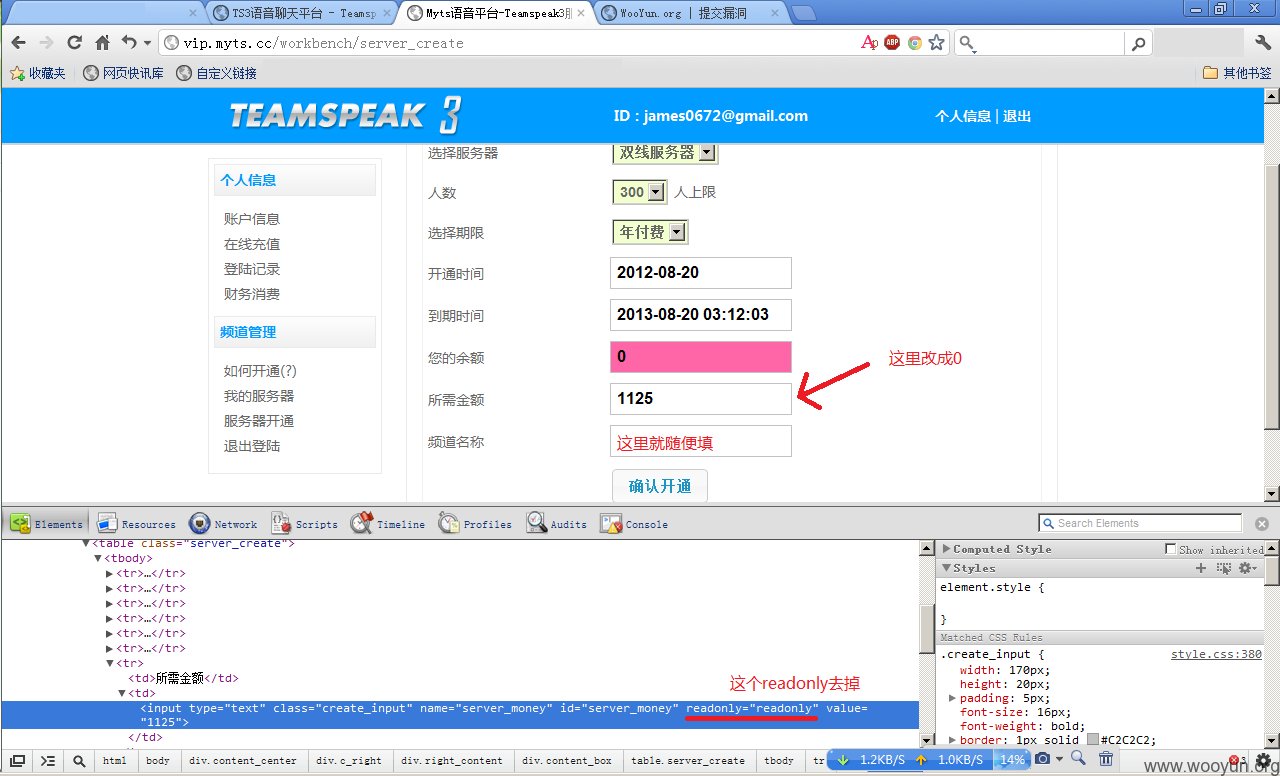Click the 频道名称 input field
The image size is (1280, 776).
(701, 441)
